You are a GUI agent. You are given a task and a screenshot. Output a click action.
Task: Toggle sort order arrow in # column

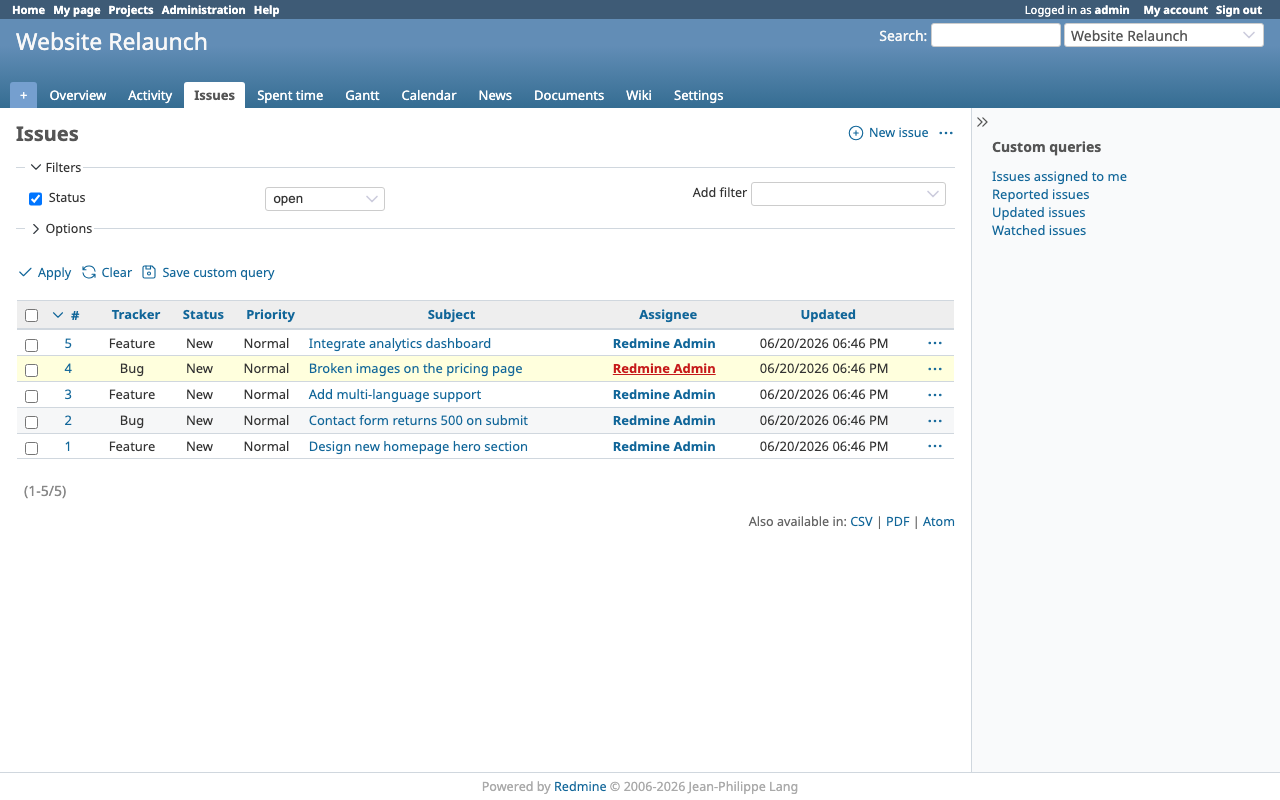(58, 315)
